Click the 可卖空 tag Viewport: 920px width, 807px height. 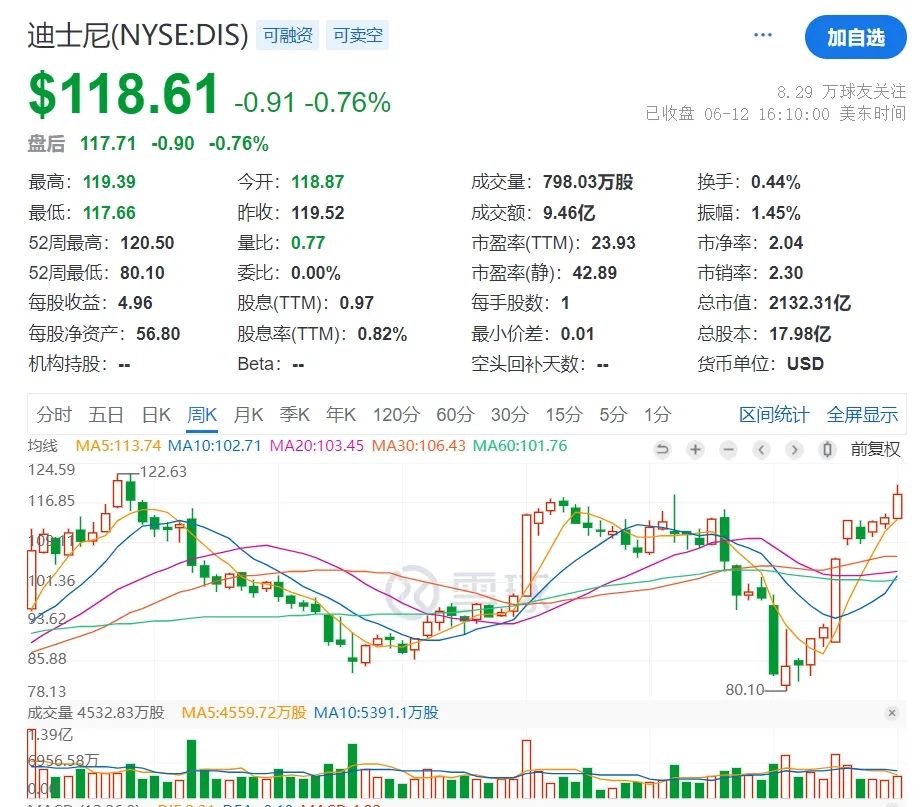pos(357,35)
